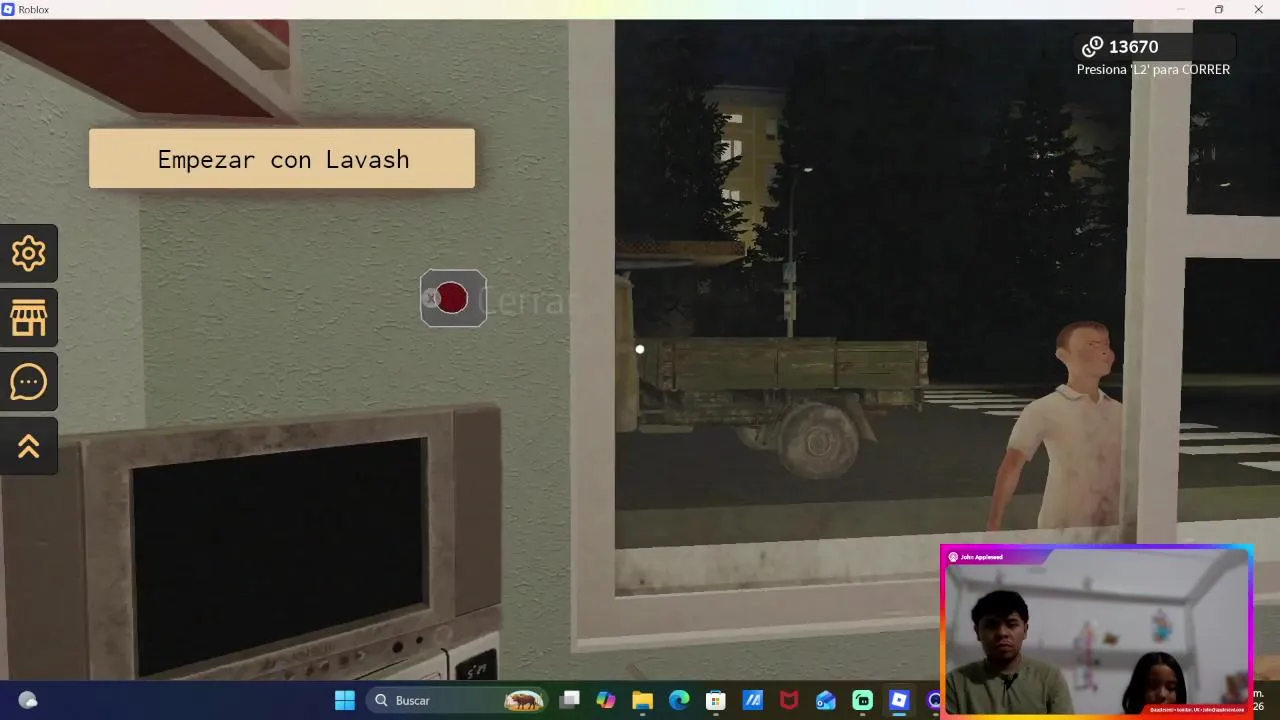Switch to Roblox icon in taskbar
The image size is (1280, 720).
[899, 700]
